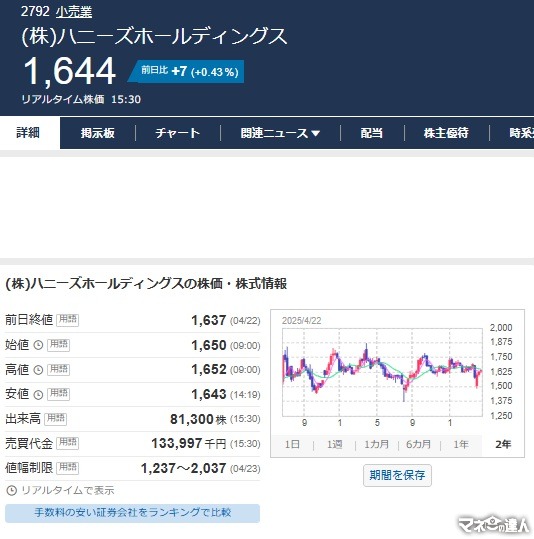Click the 安値 value 1,643
The height and width of the screenshot is (539, 534).
209,394
